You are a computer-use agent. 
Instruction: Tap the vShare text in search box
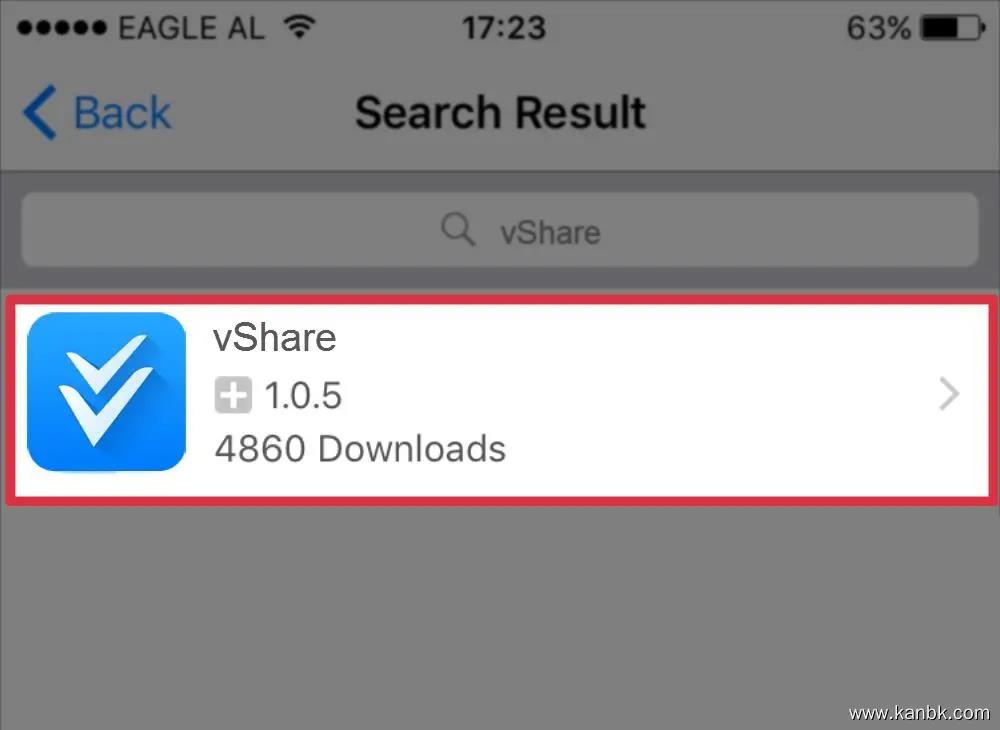click(x=550, y=232)
